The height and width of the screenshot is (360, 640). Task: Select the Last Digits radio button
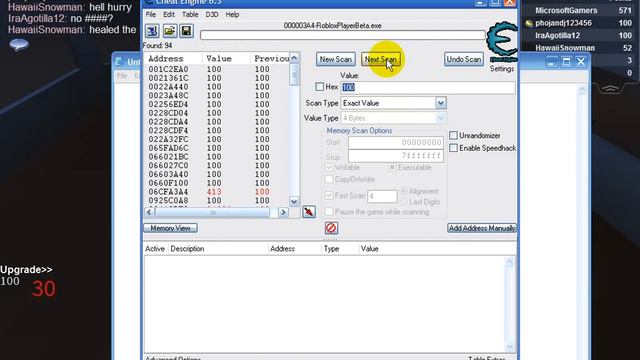[403, 202]
